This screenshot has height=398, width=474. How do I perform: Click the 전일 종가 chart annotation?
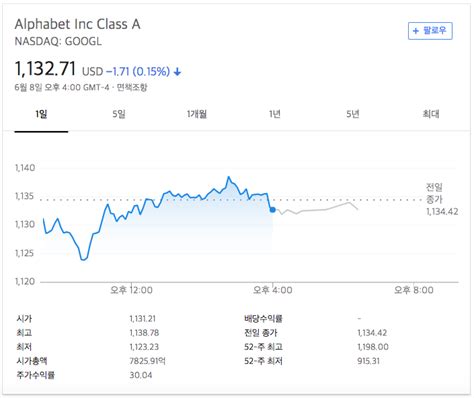click(442, 199)
